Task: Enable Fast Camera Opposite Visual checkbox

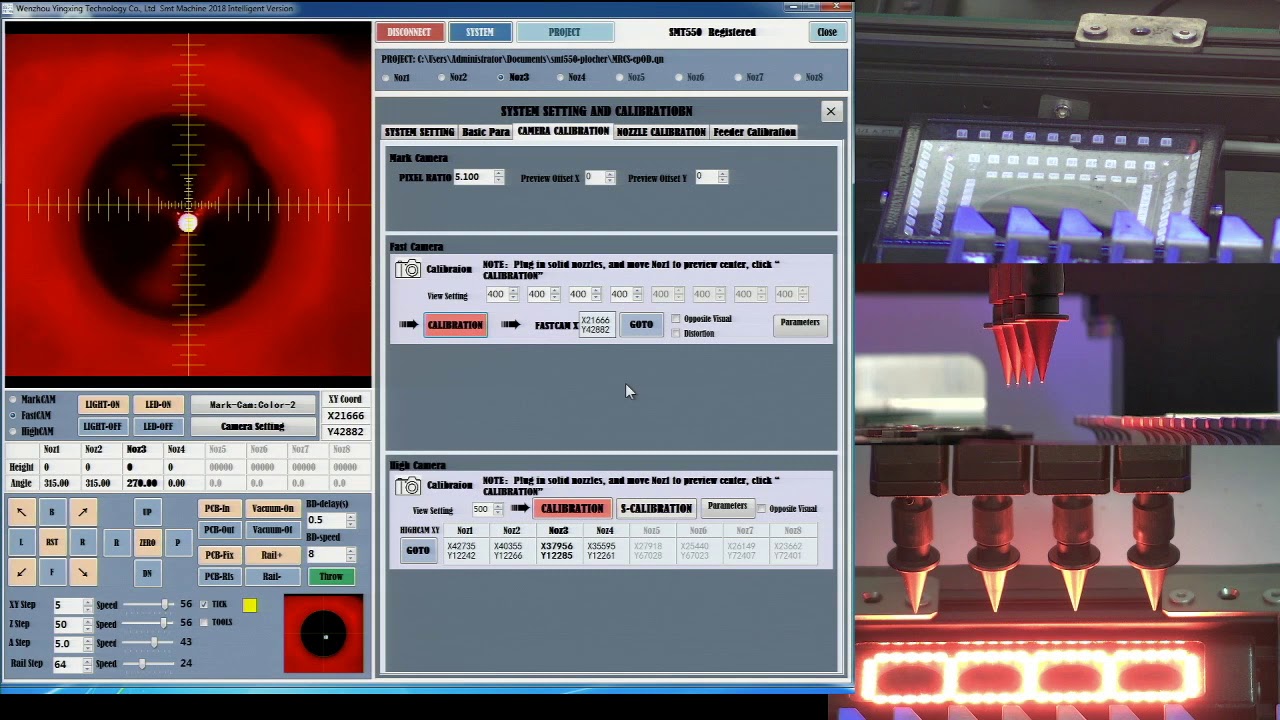Action: [676, 319]
